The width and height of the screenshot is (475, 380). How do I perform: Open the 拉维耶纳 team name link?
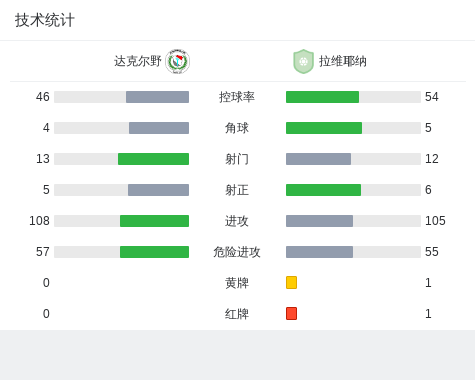click(343, 61)
